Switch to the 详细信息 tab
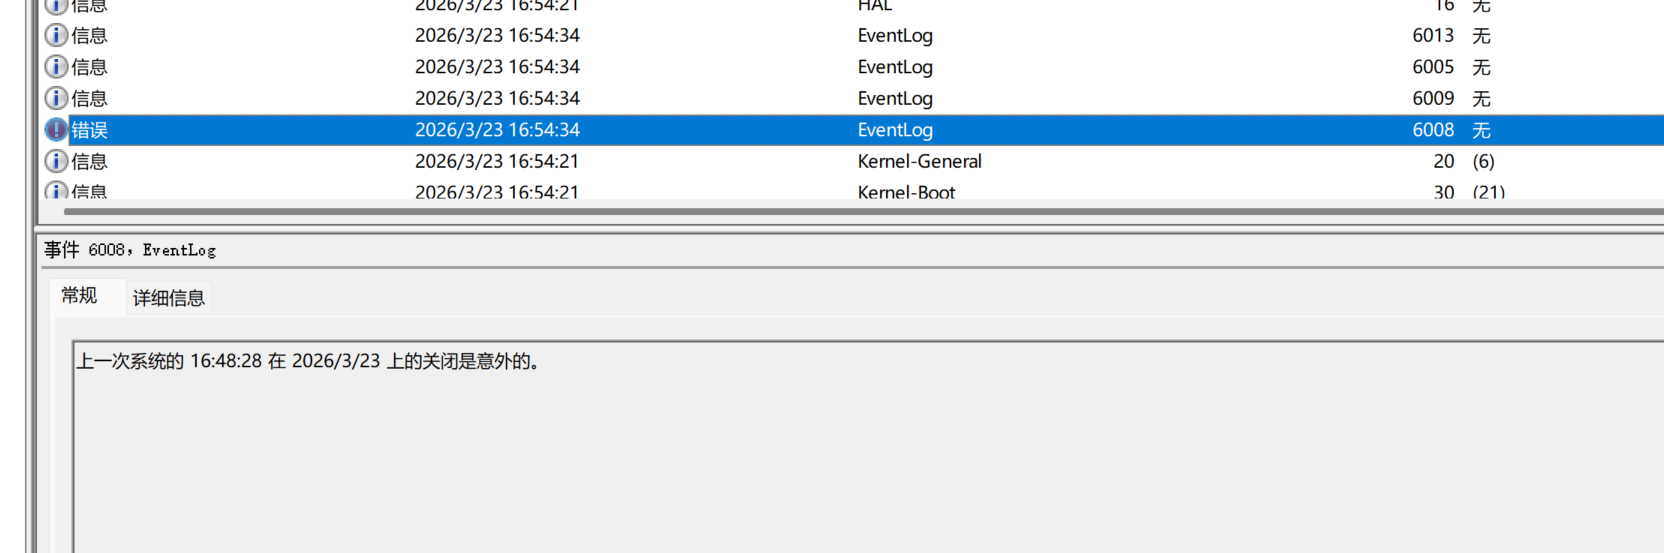 tap(169, 298)
